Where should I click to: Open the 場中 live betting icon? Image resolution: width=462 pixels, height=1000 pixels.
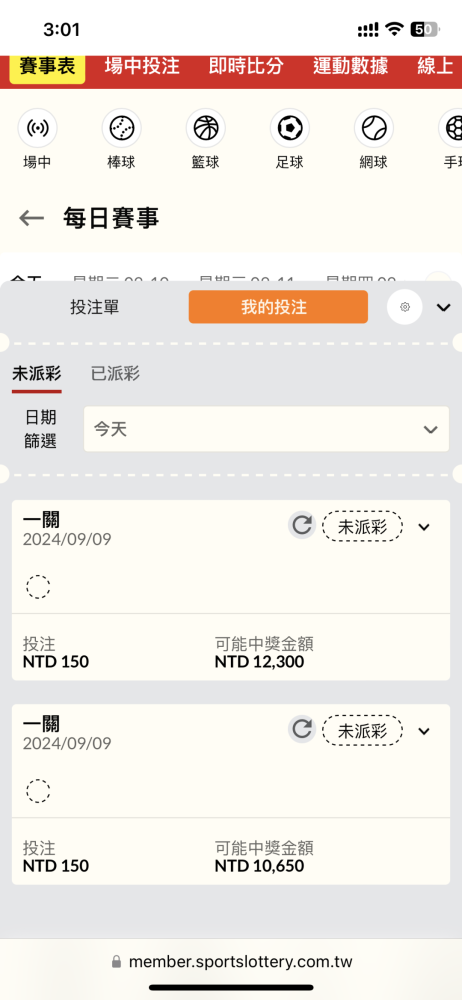coord(37,128)
